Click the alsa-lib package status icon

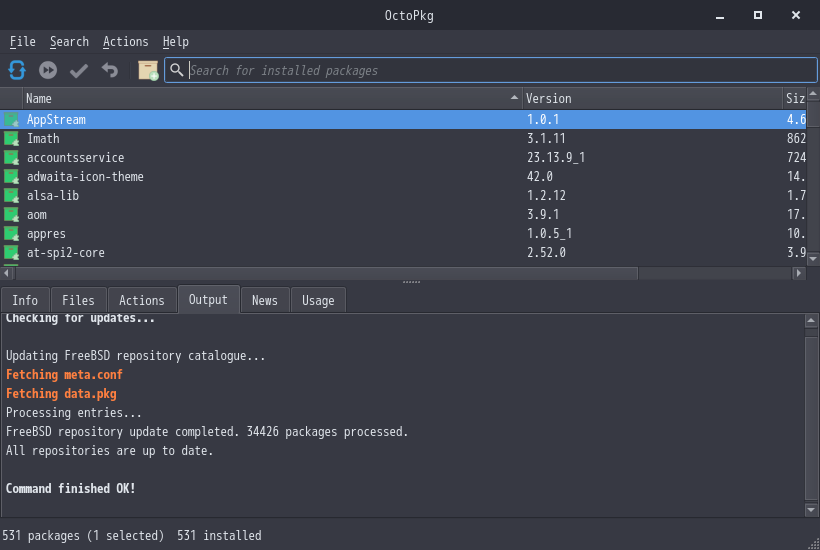point(12,196)
